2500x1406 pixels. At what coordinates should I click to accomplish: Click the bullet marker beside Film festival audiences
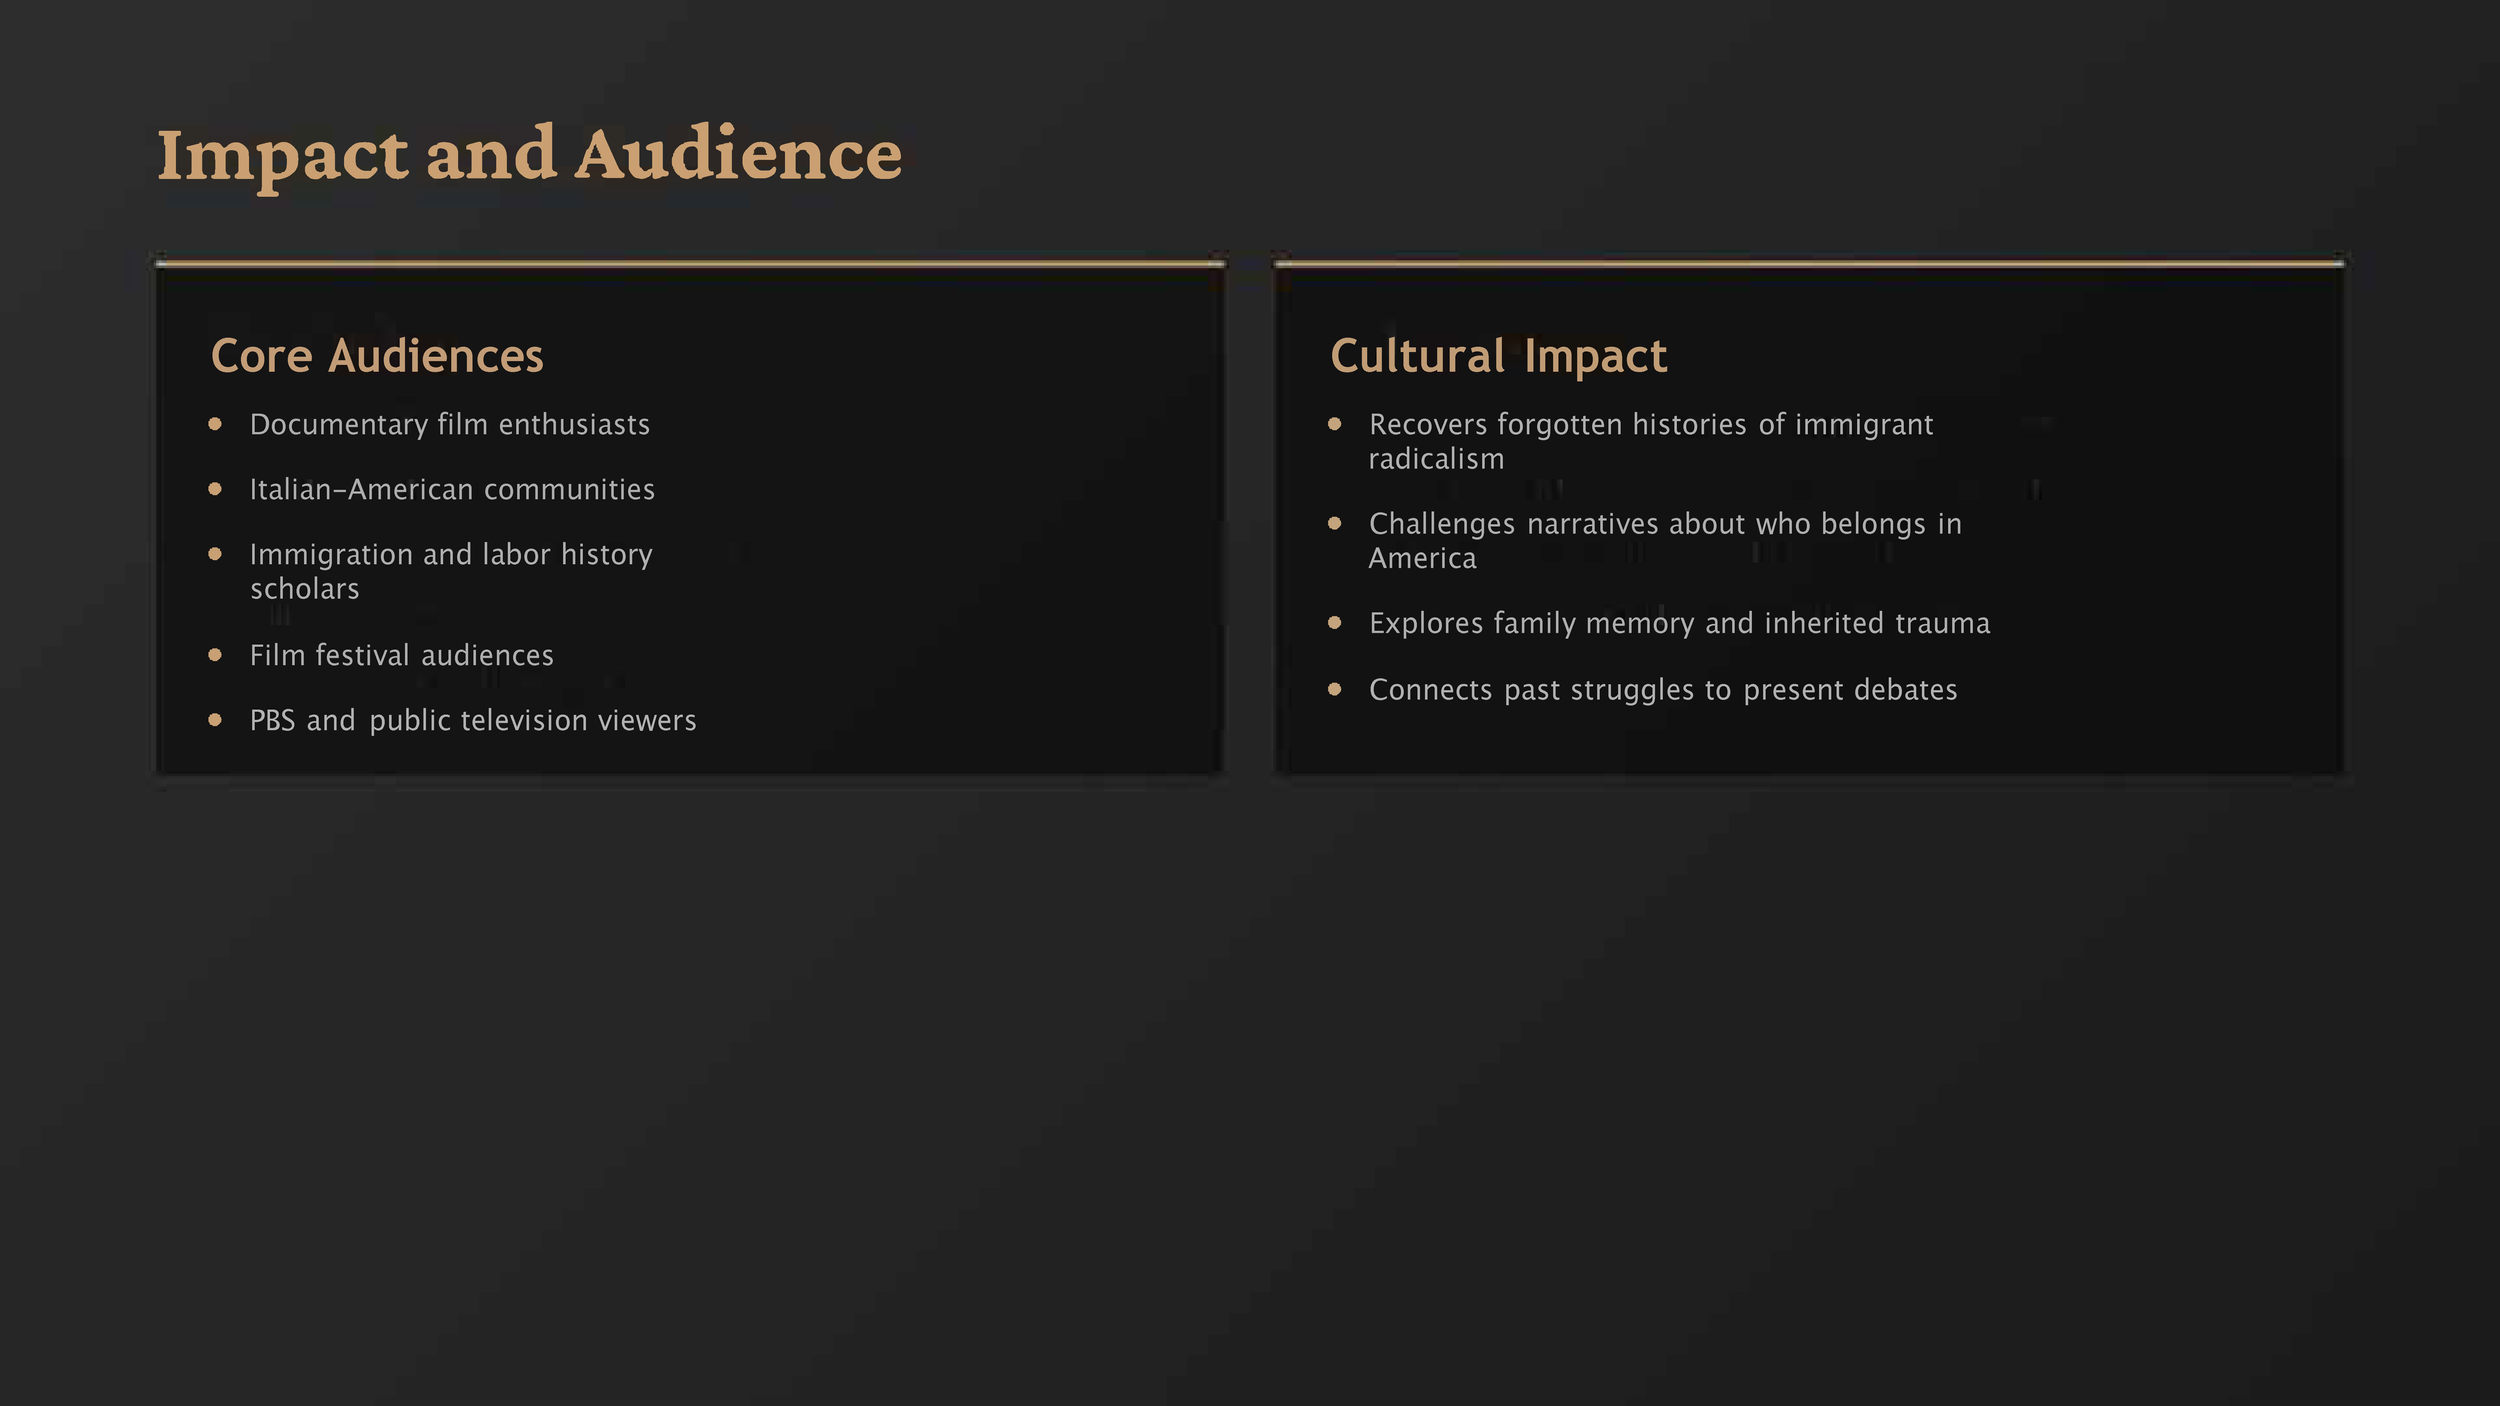216,655
